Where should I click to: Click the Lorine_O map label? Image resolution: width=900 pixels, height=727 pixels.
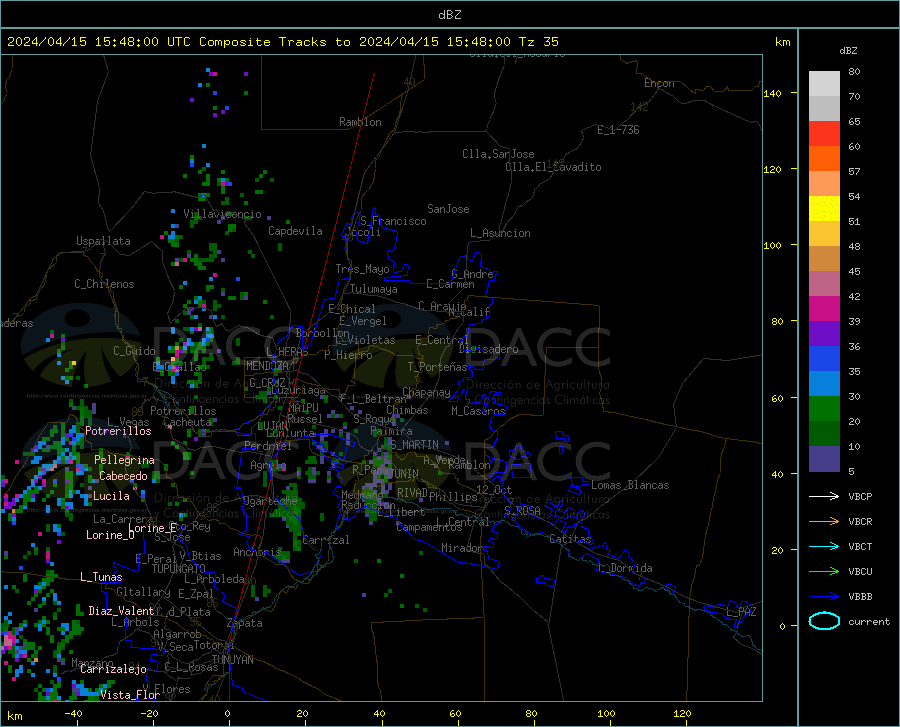tap(110, 535)
